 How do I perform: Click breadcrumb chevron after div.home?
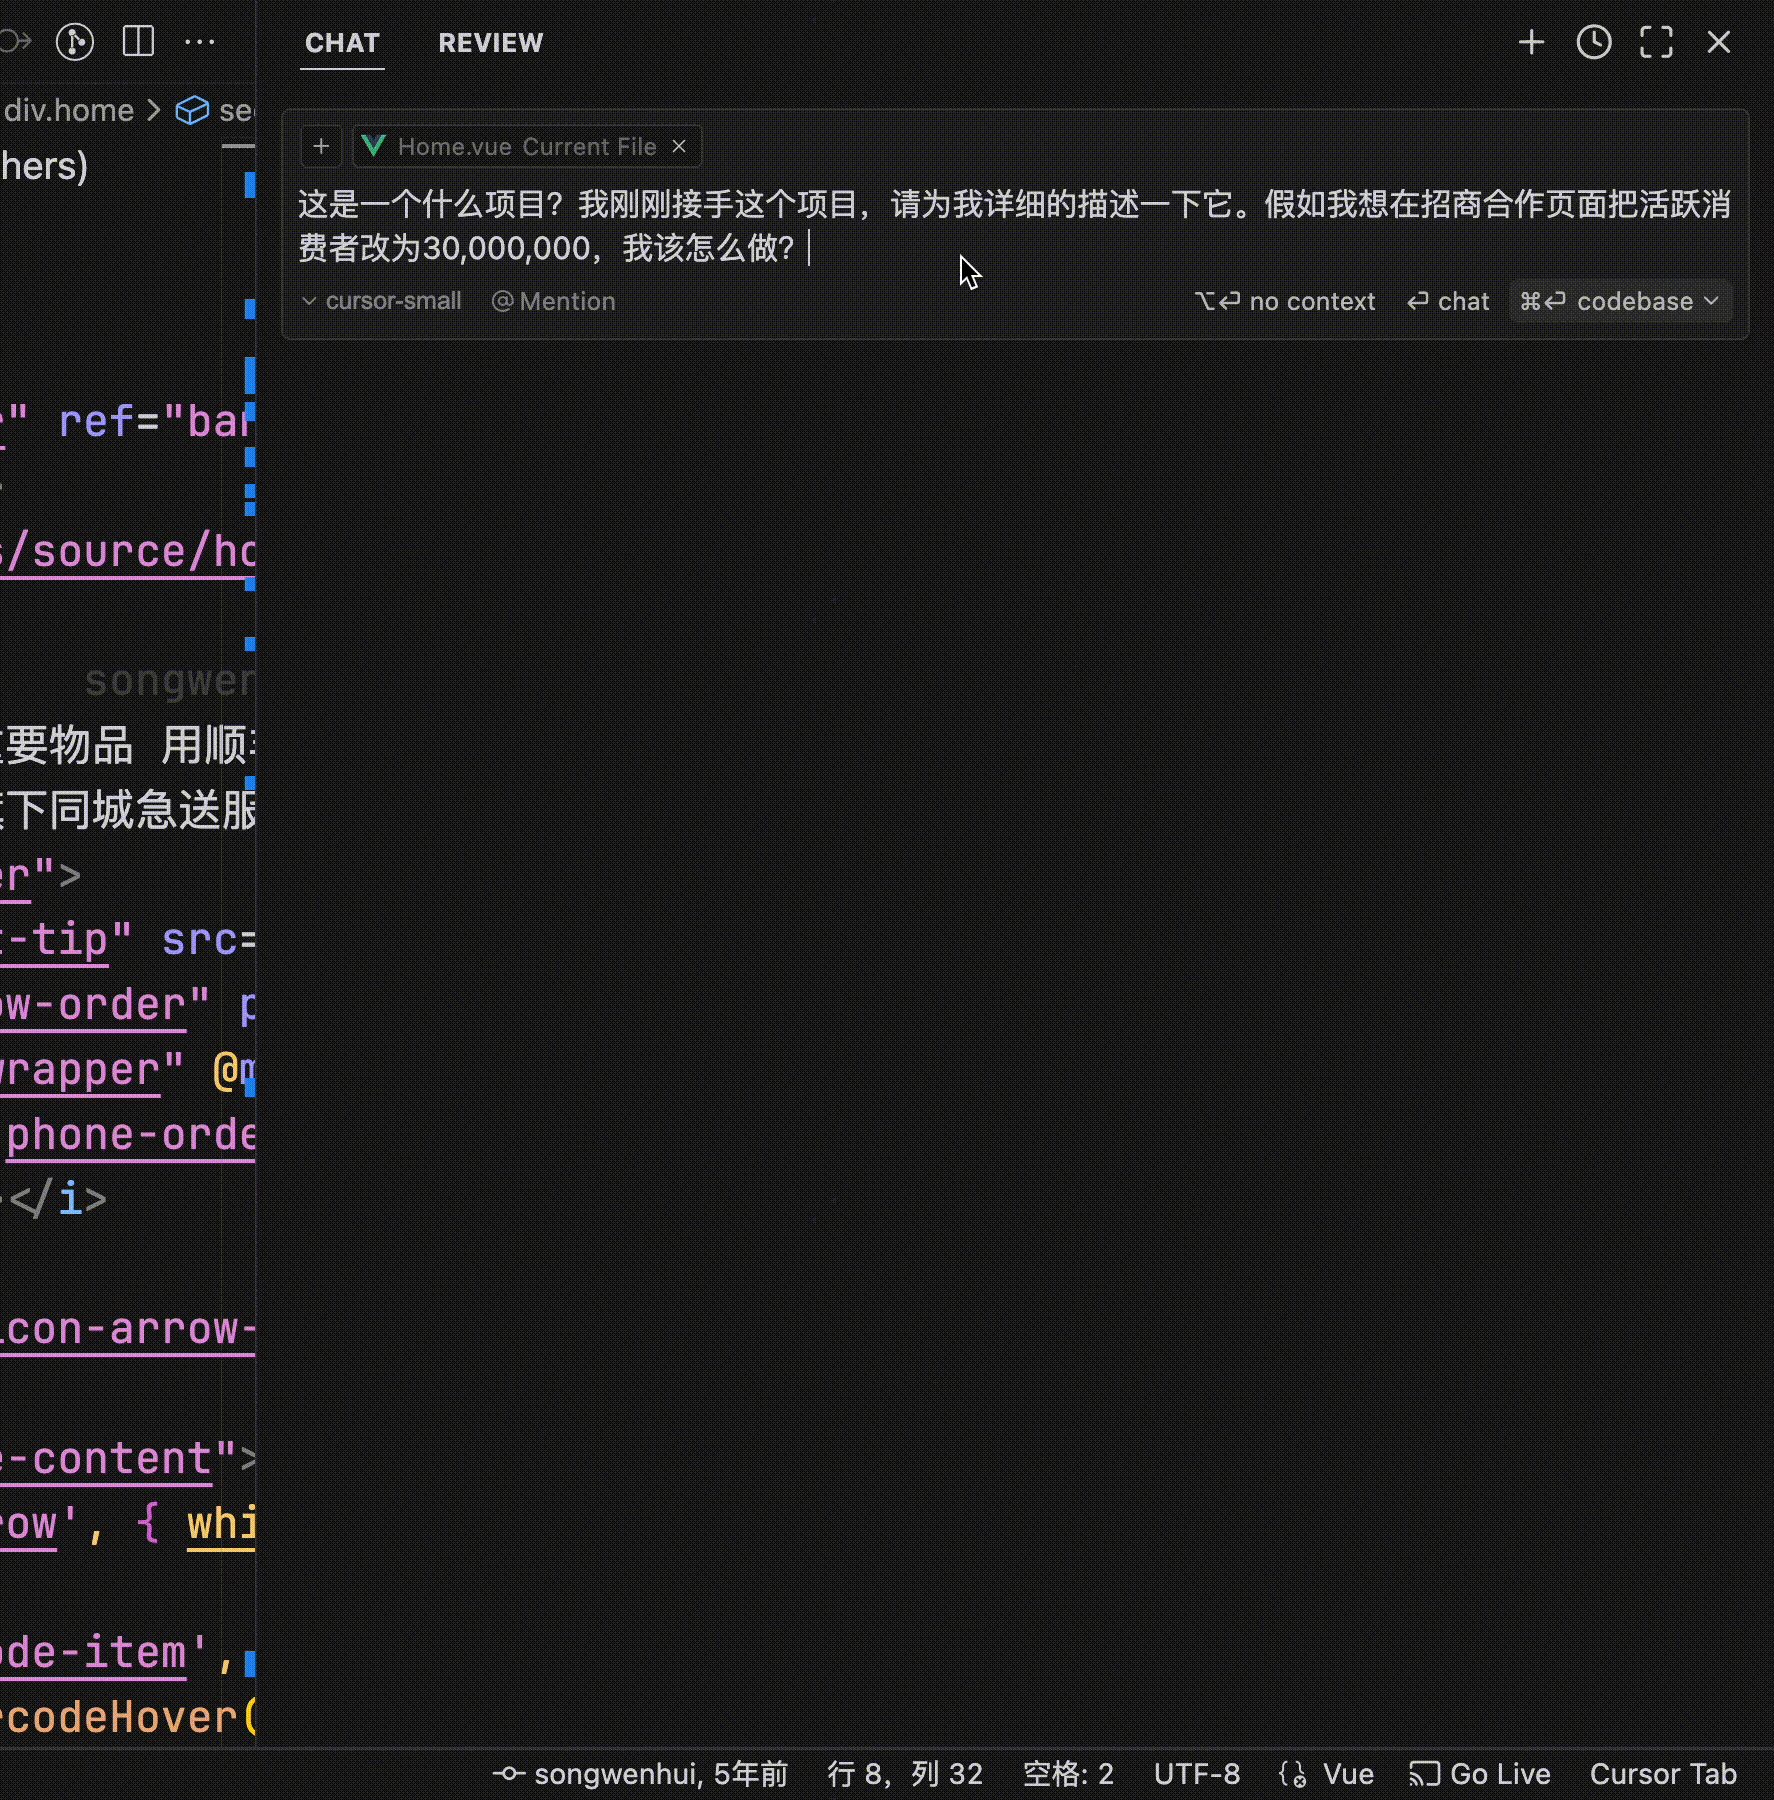(154, 110)
